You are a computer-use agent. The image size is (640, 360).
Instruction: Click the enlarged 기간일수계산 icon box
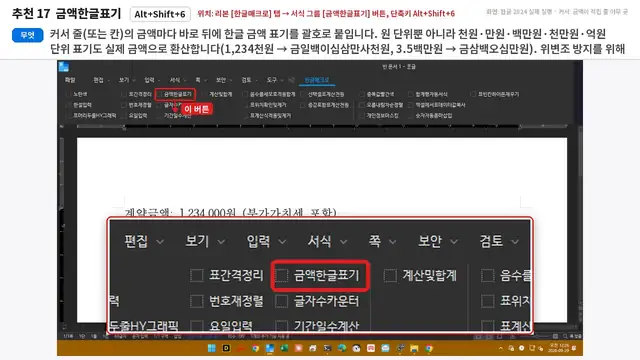(x=281, y=326)
